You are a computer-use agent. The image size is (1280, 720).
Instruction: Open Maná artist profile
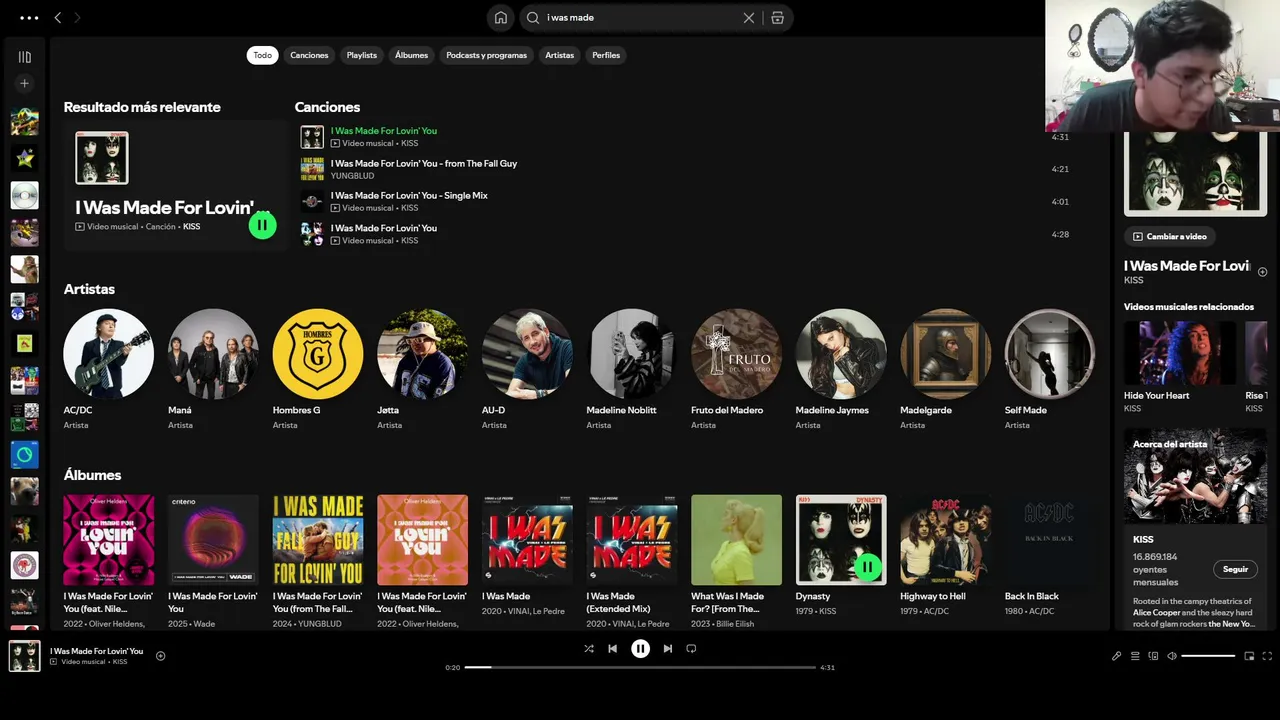[x=213, y=354]
